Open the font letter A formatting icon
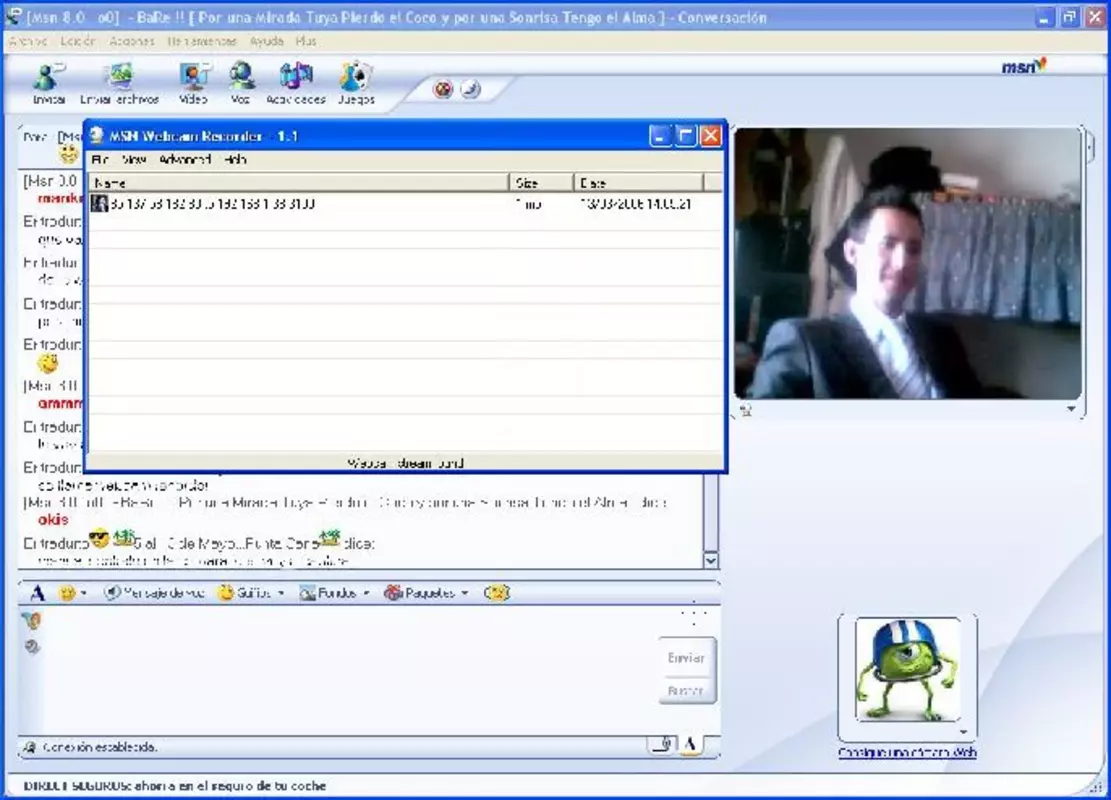1111x800 pixels. 37,593
